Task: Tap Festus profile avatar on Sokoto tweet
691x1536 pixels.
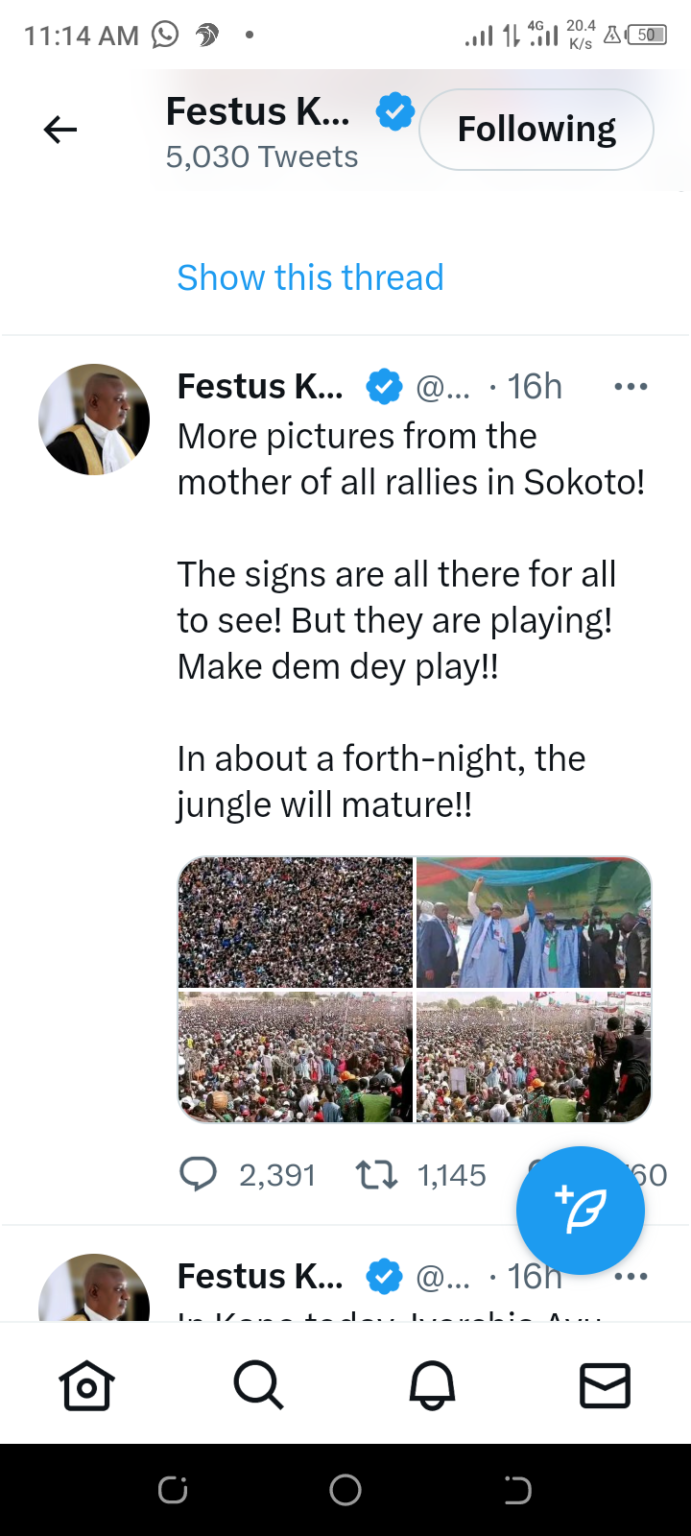Action: pyautogui.click(x=94, y=419)
